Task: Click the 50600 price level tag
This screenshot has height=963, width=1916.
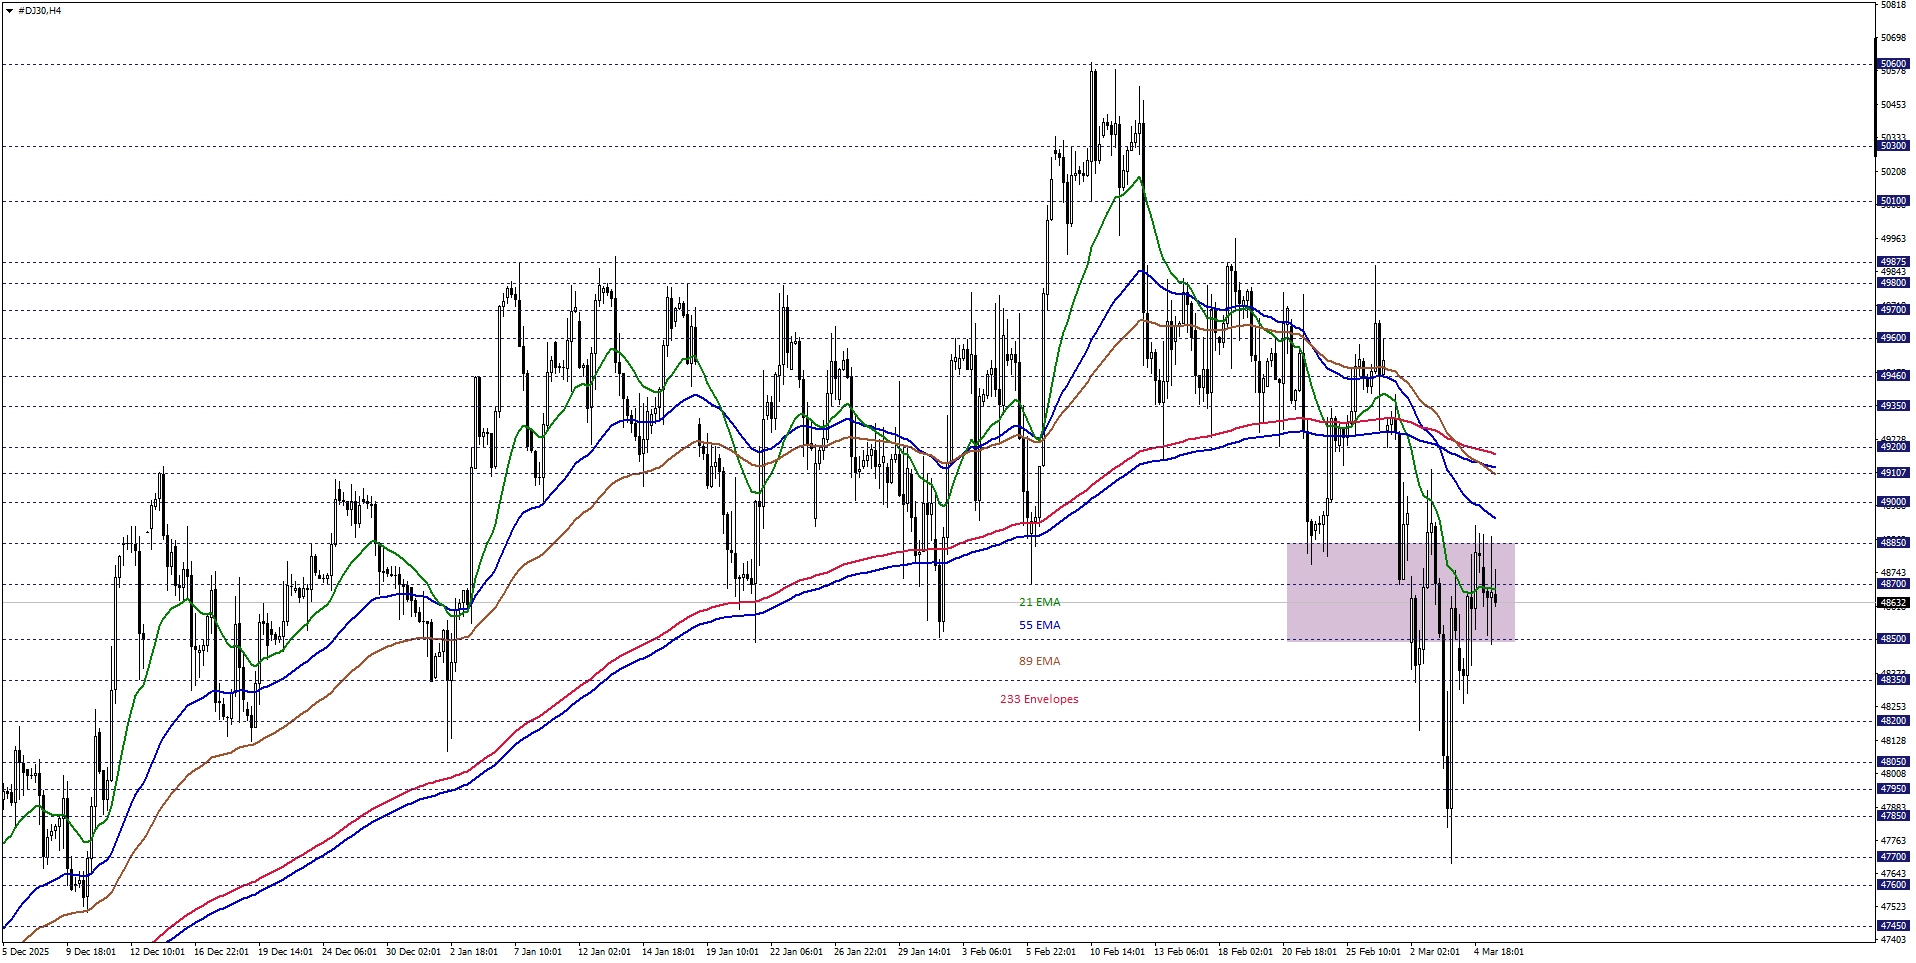Action: 1893,64
